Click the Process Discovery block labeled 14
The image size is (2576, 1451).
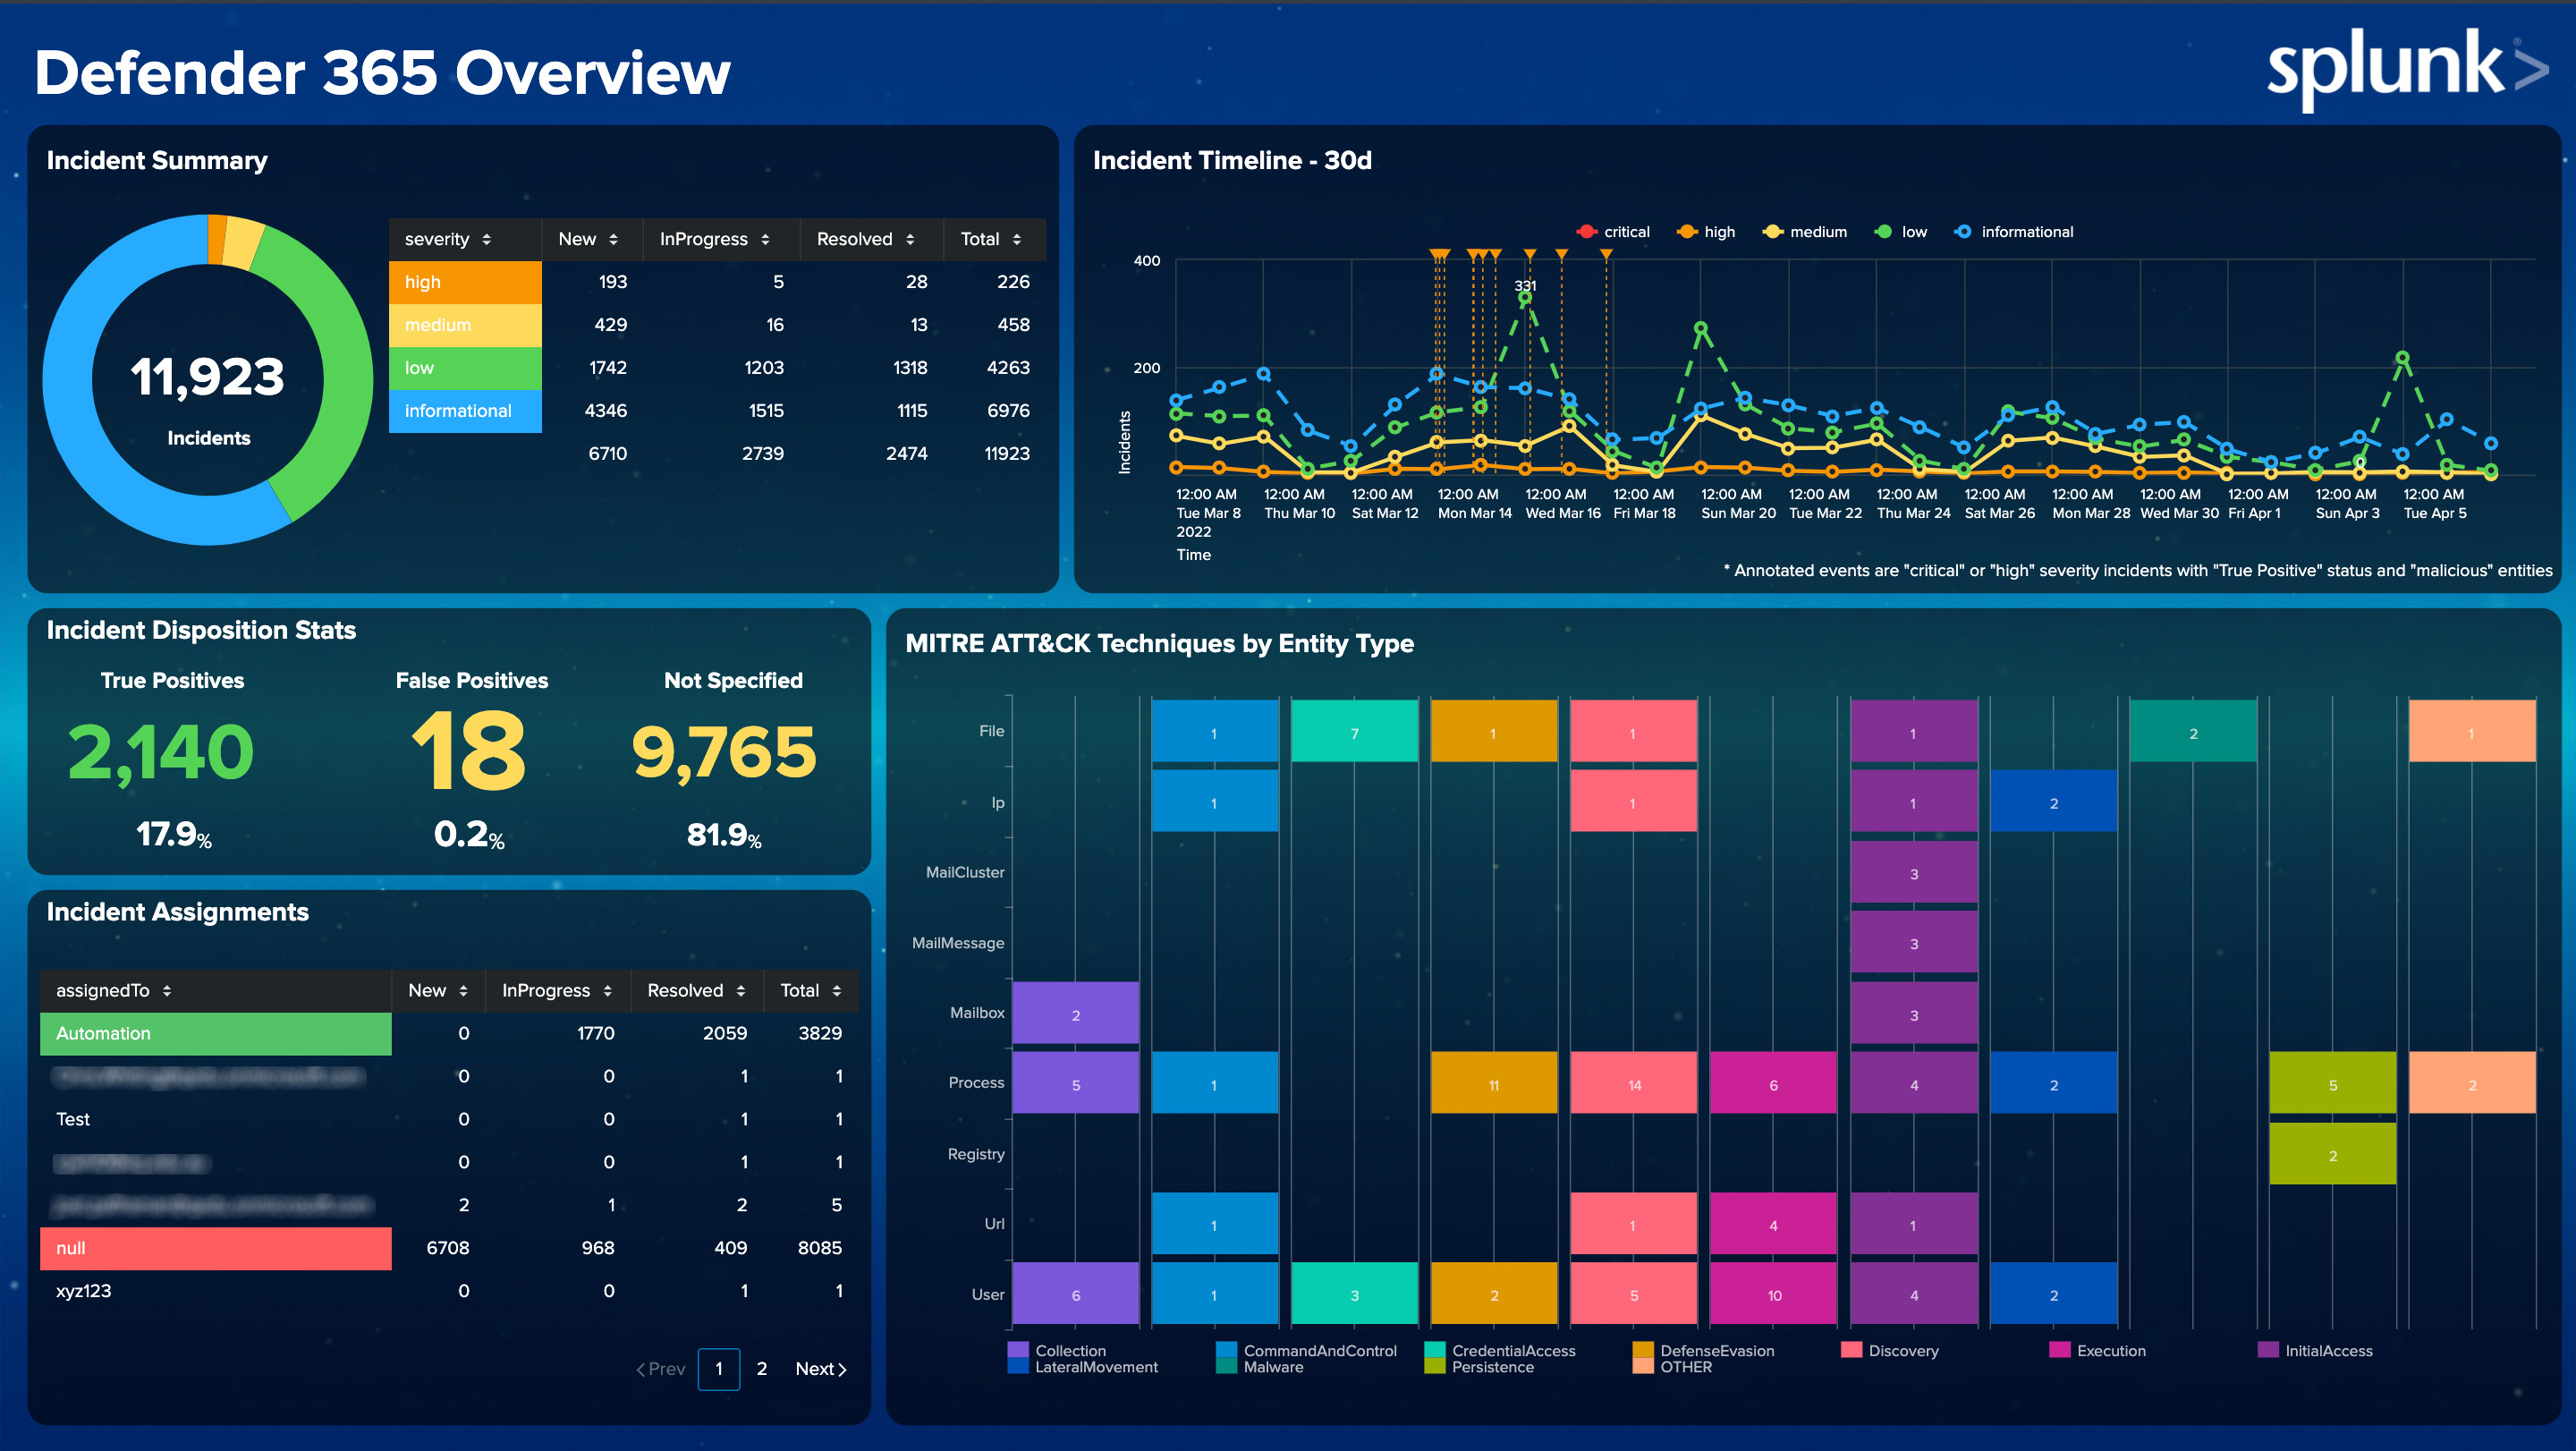click(1634, 1083)
